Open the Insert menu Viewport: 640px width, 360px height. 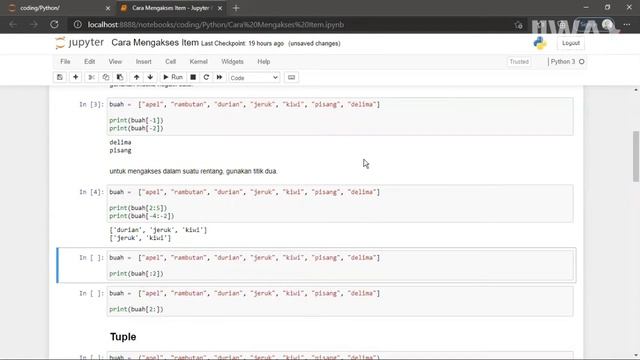[143, 62]
